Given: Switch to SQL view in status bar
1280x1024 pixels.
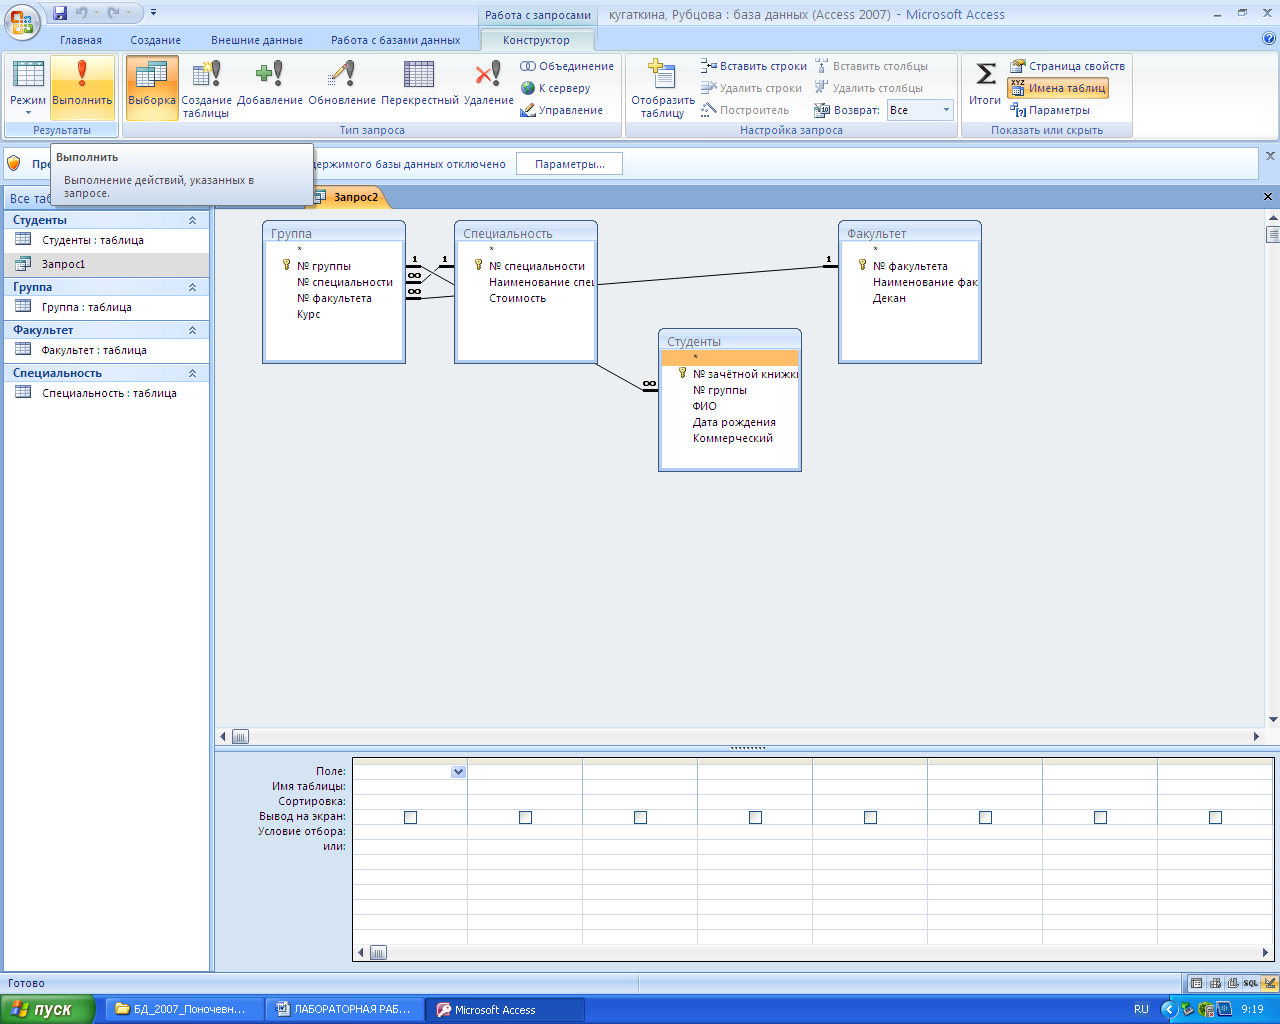Looking at the screenshot, I should pos(1251,984).
